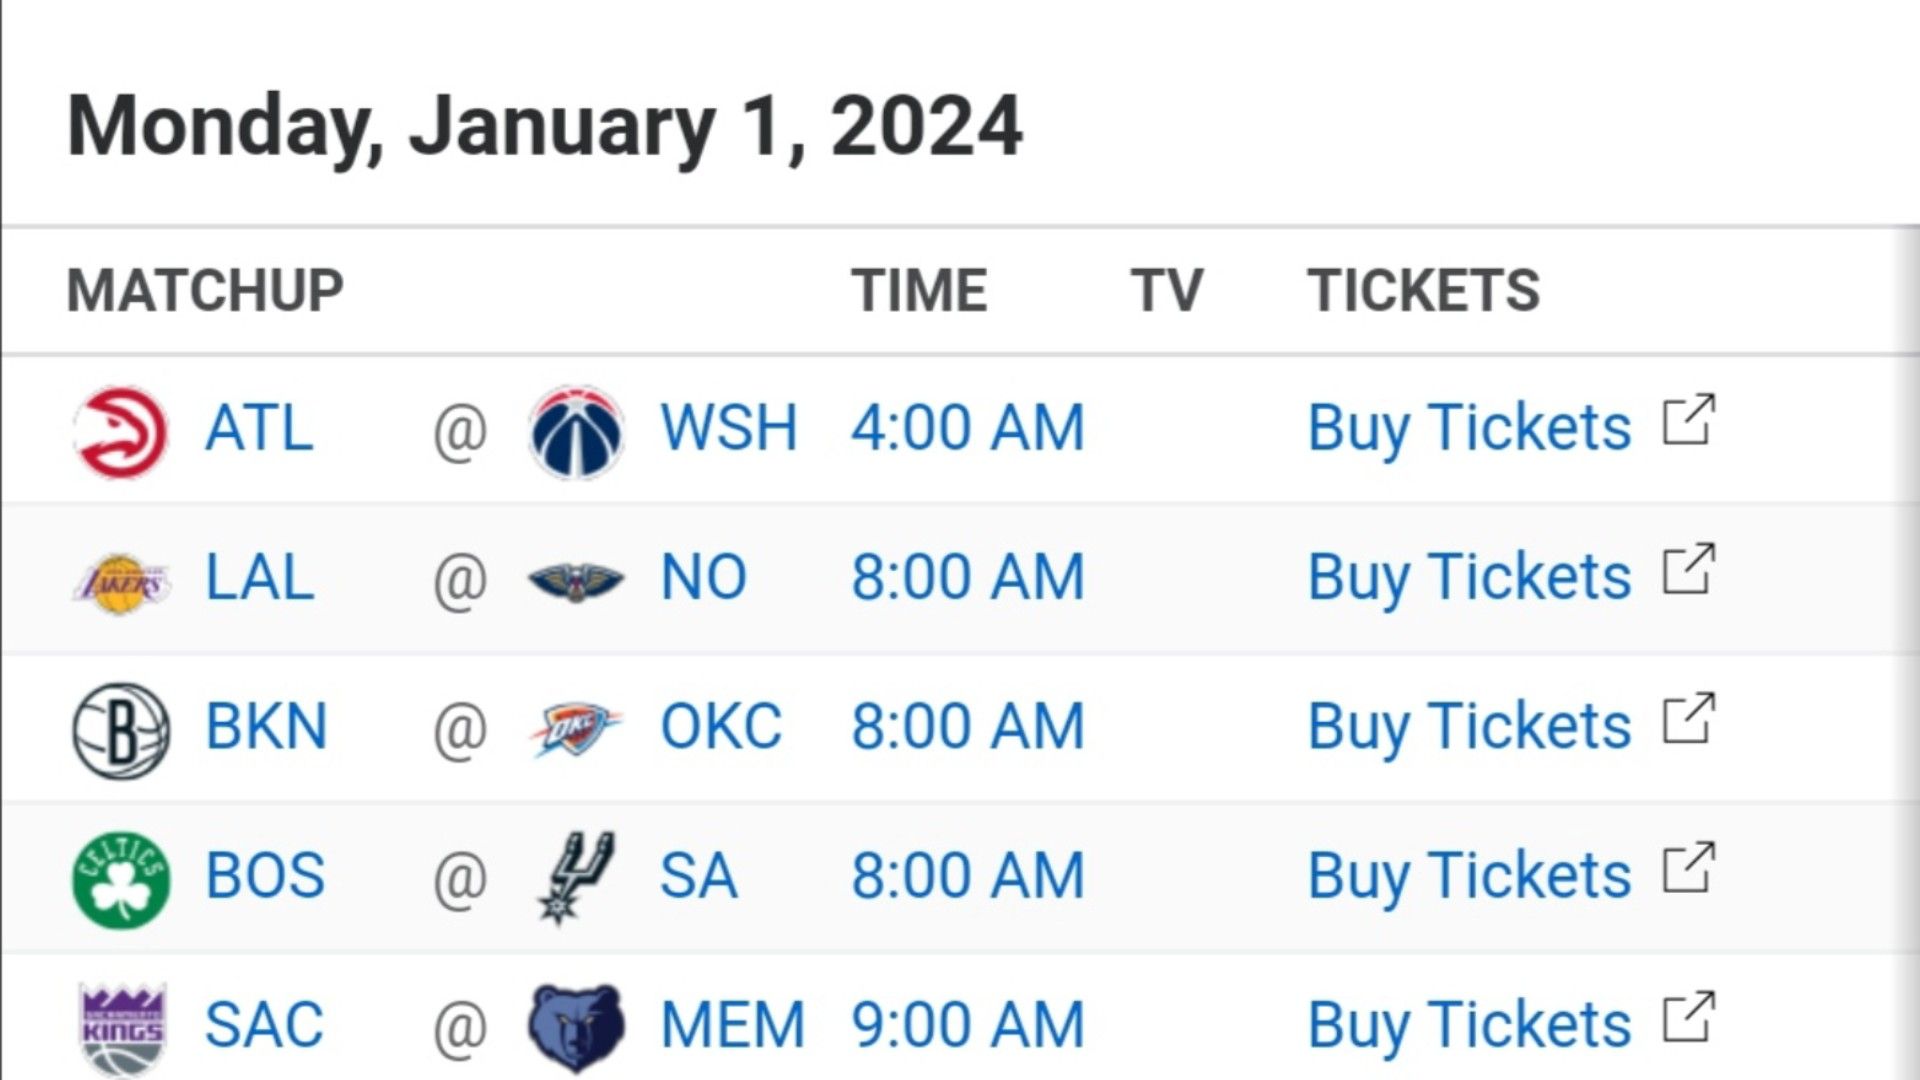The height and width of the screenshot is (1080, 1920).
Task: Open the MEM team page link
Action: tap(732, 1025)
